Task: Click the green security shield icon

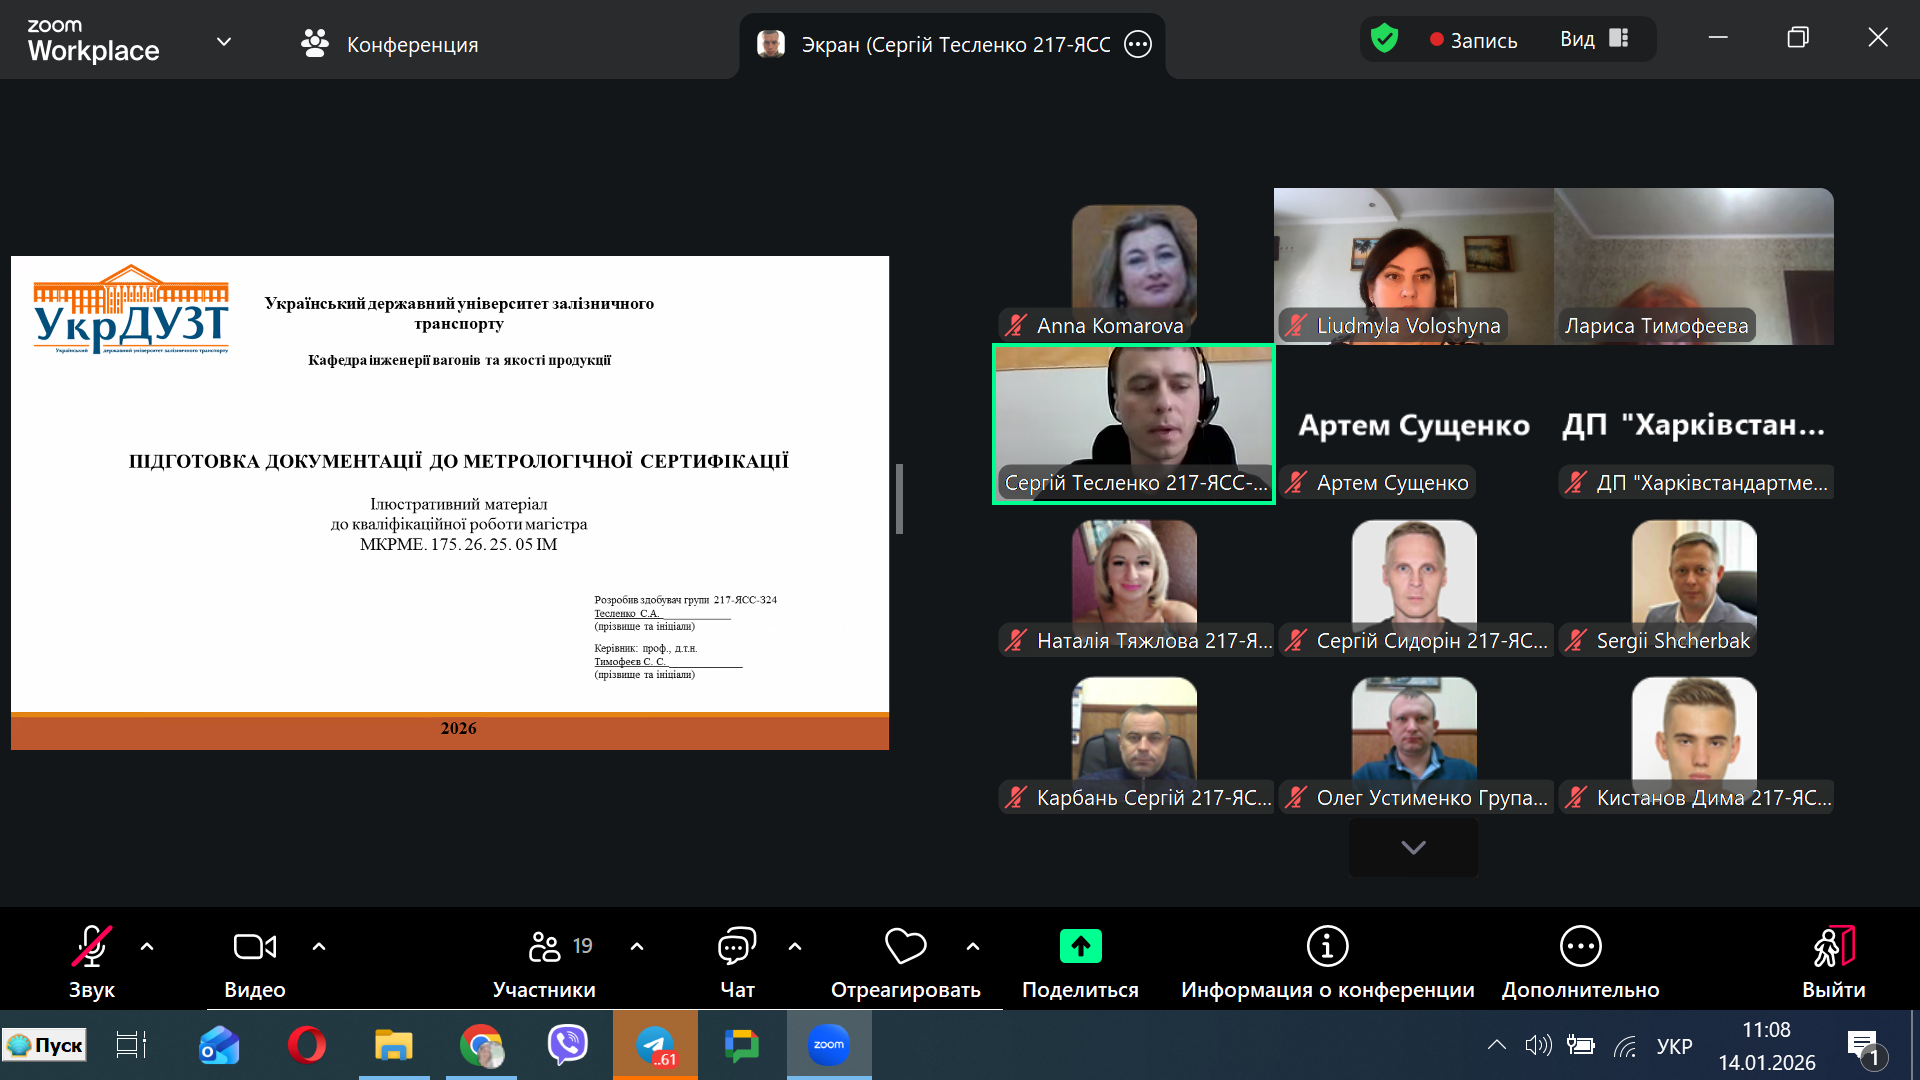Action: coord(1384,40)
